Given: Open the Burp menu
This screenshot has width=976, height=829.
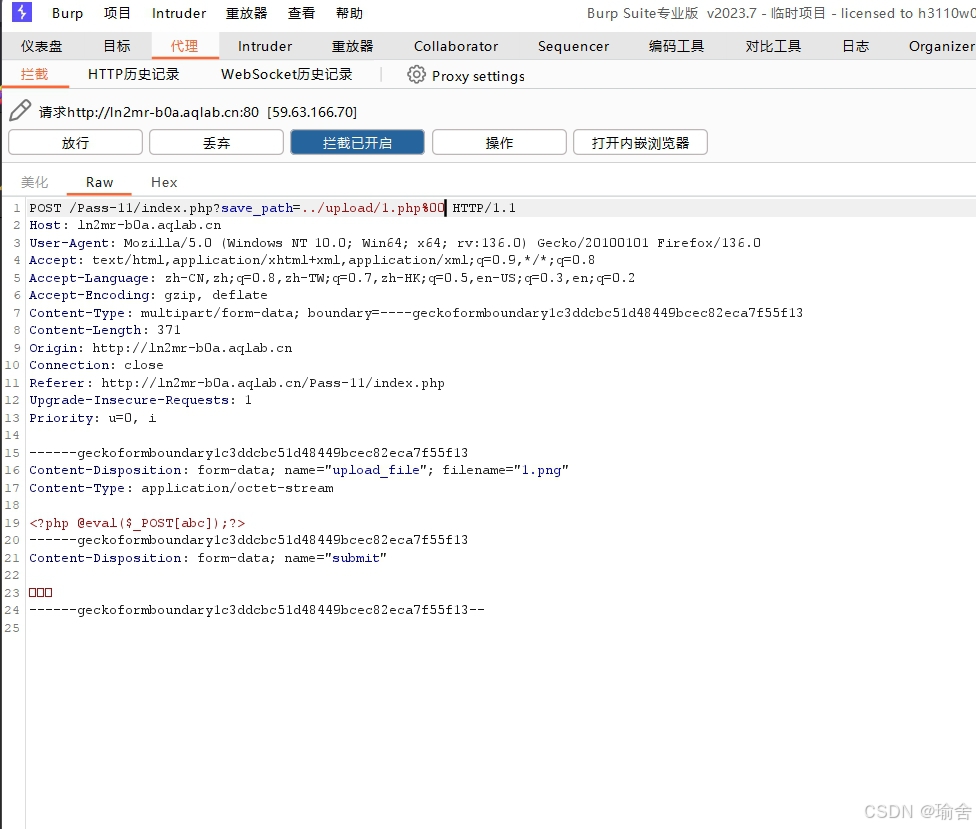Looking at the screenshot, I should [x=67, y=13].
